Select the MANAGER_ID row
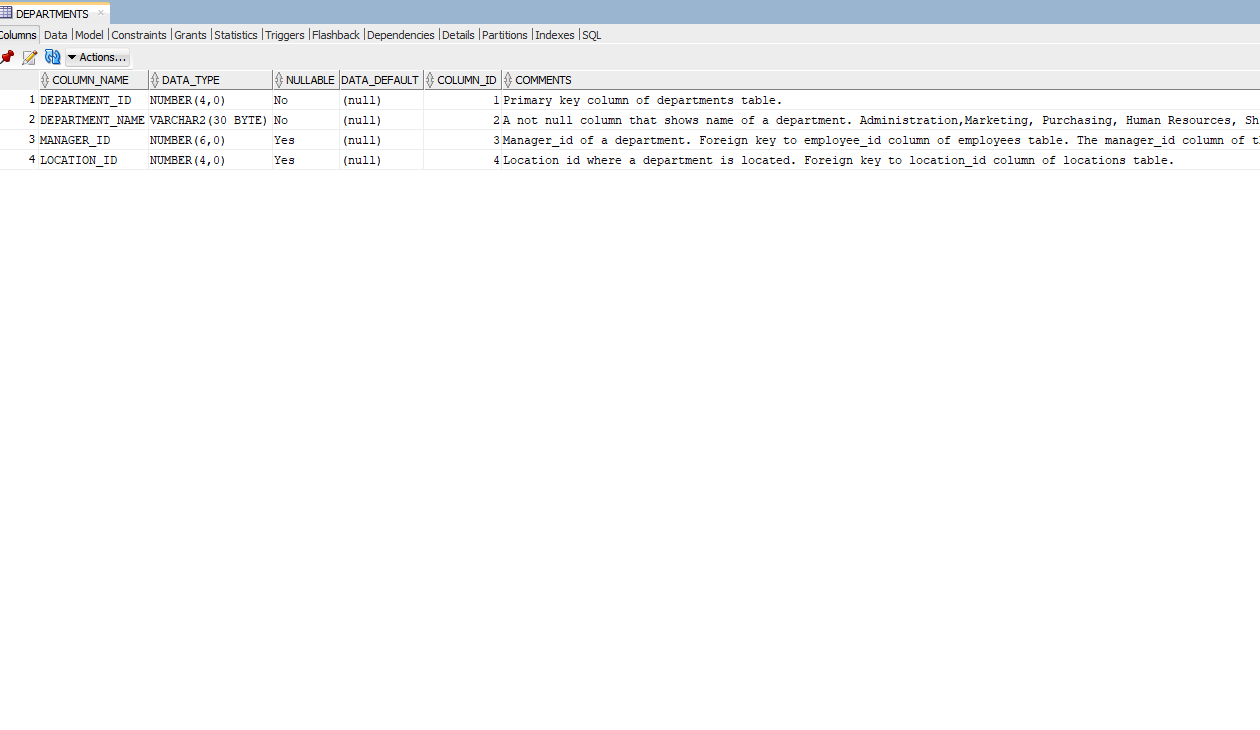The image size is (1260, 730). coord(75,140)
